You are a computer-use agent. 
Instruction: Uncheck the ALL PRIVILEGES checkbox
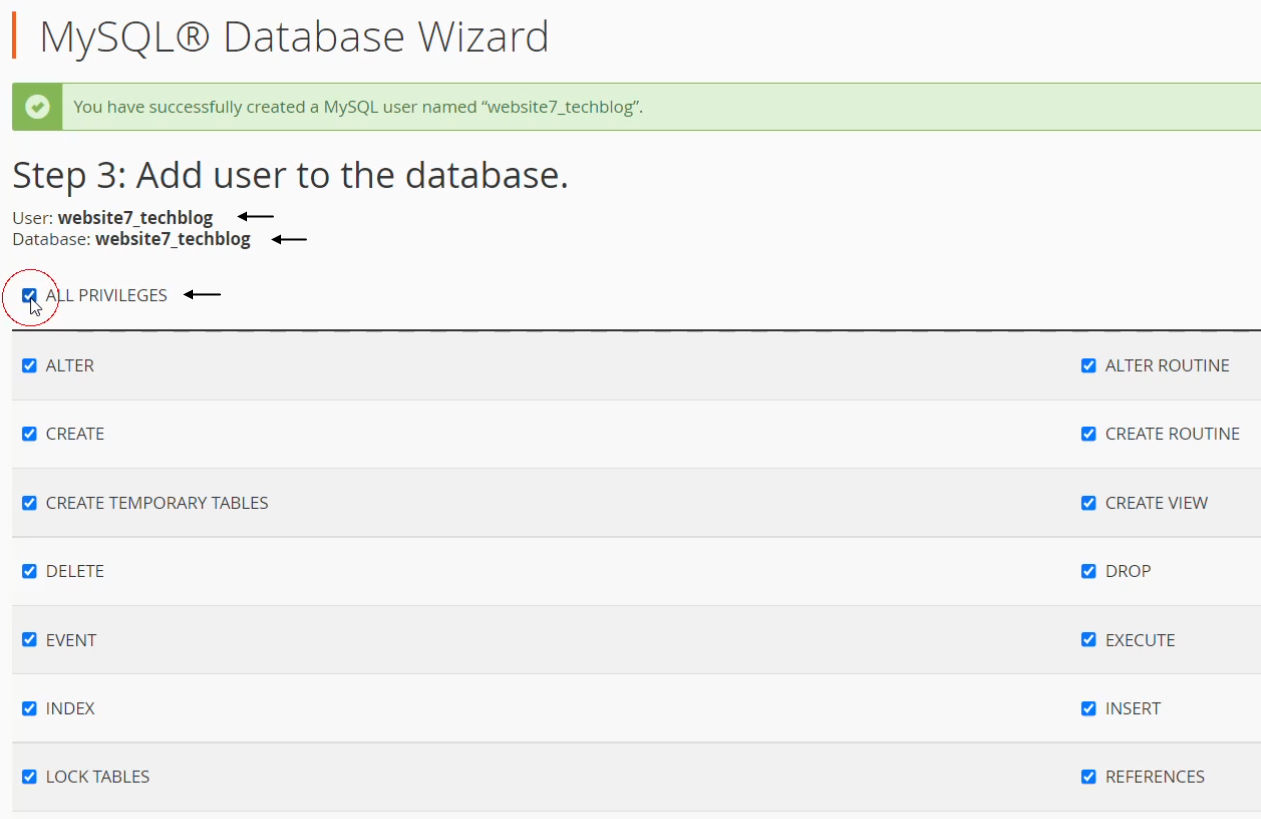click(29, 295)
